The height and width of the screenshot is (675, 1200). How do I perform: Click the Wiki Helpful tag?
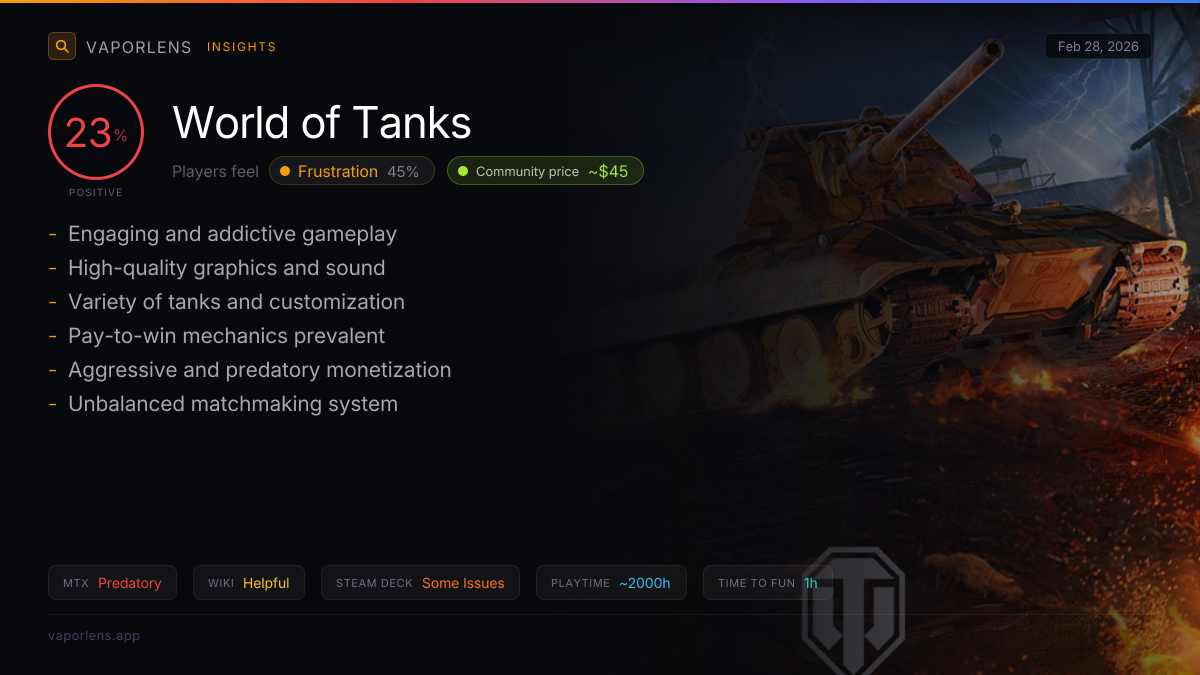(x=249, y=583)
